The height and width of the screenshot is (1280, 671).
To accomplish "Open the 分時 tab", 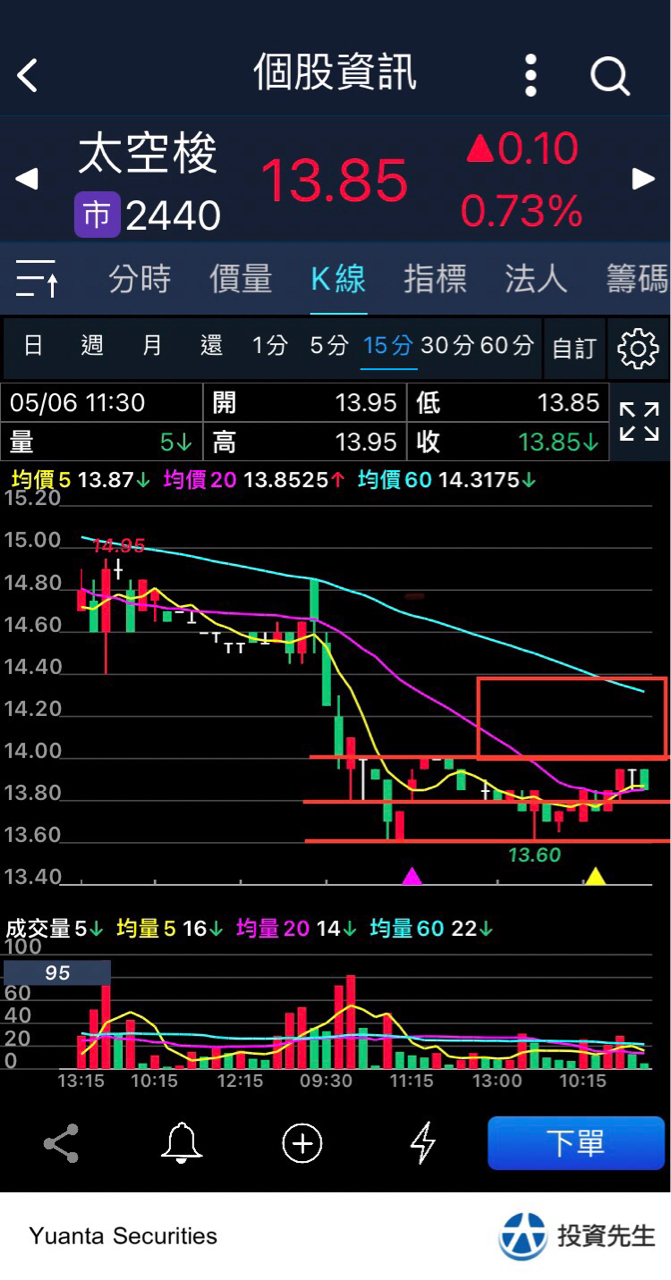I will [140, 279].
